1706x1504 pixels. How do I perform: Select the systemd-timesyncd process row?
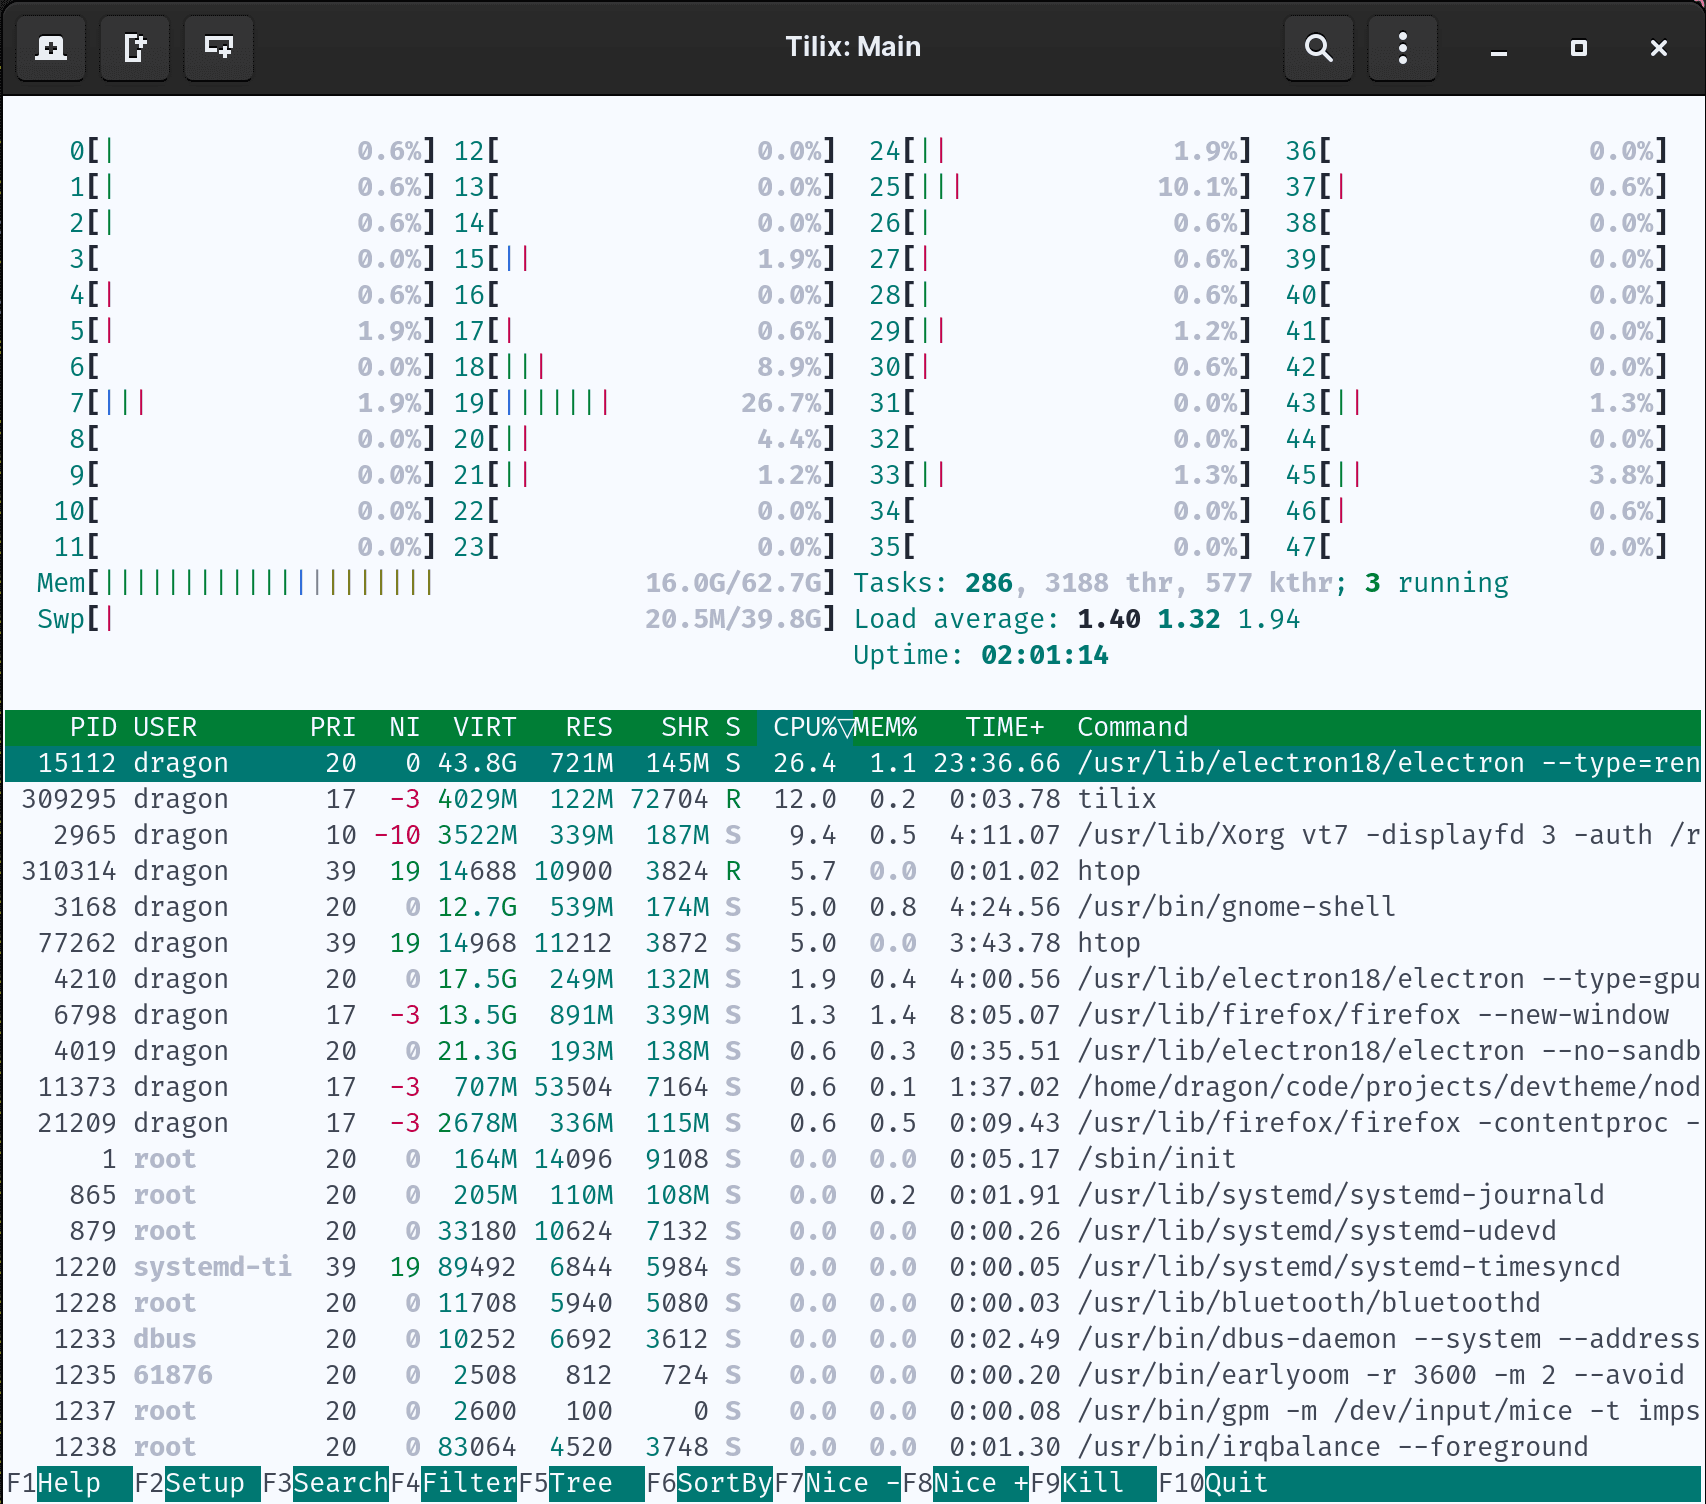(x=853, y=1267)
